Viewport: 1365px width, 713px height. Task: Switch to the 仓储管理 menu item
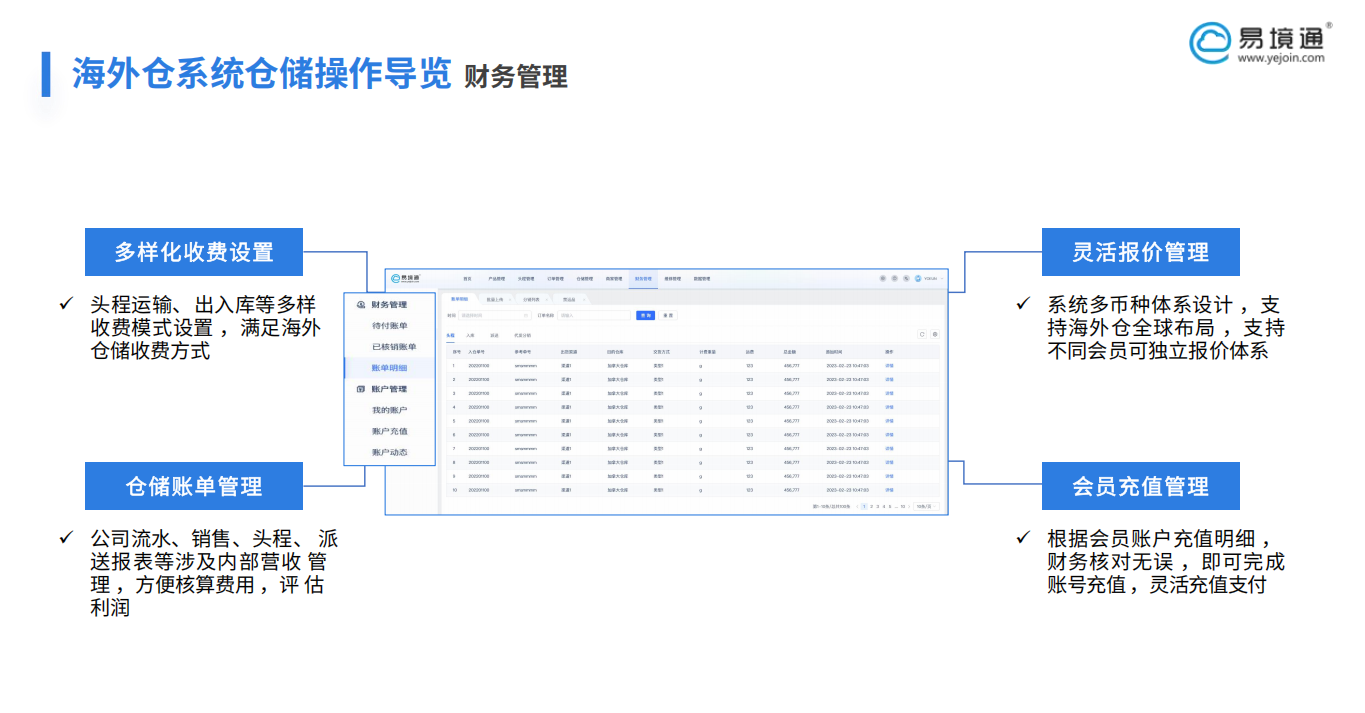coord(586,277)
